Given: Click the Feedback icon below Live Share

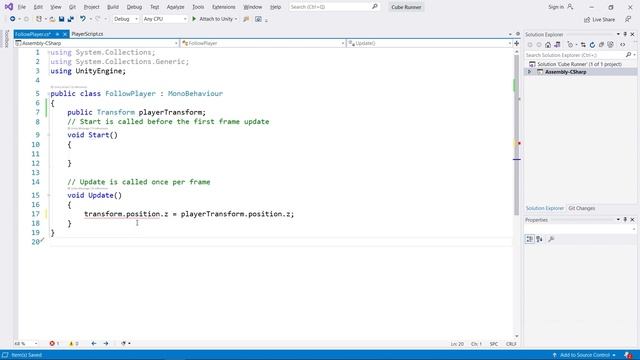Looking at the screenshot, I should pos(629,19).
